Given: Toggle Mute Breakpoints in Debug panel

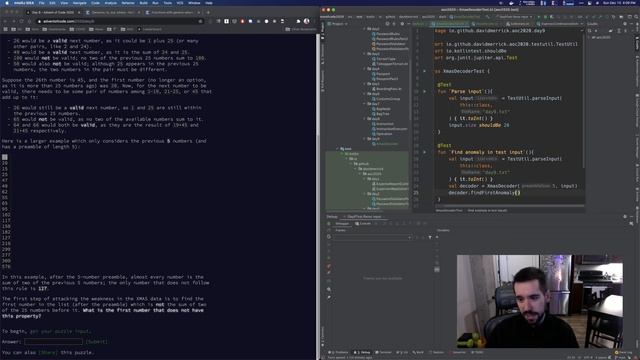Looking at the screenshot, I should click(329, 272).
